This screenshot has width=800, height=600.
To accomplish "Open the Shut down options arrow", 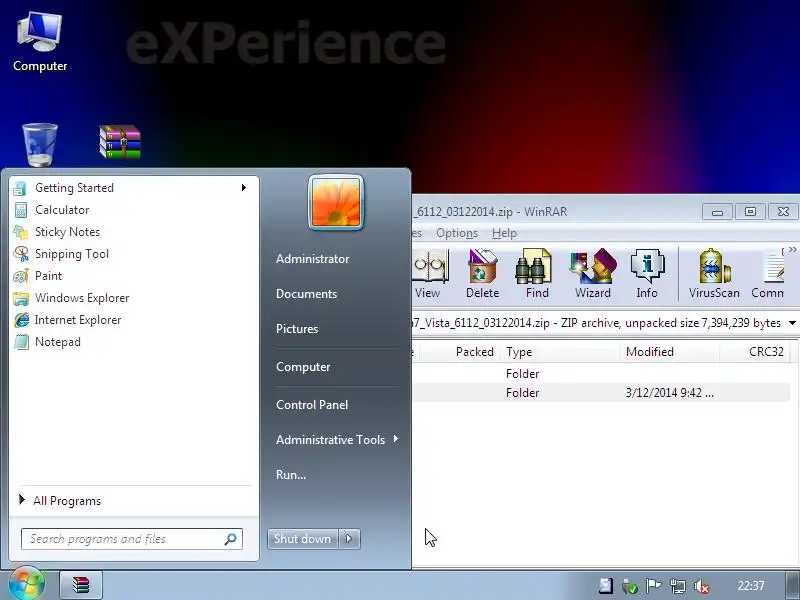I will tap(349, 539).
